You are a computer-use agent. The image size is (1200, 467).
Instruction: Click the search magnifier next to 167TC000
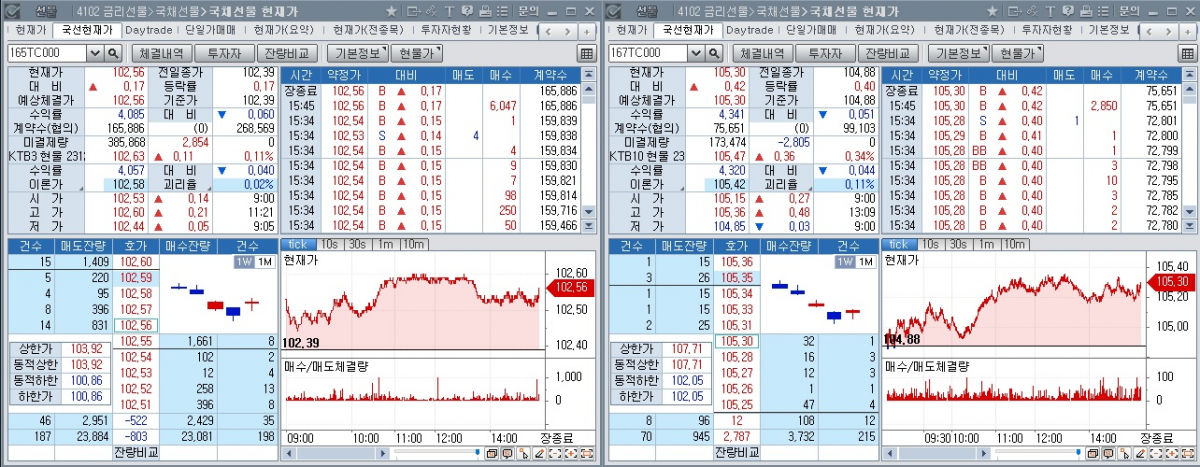pos(713,53)
